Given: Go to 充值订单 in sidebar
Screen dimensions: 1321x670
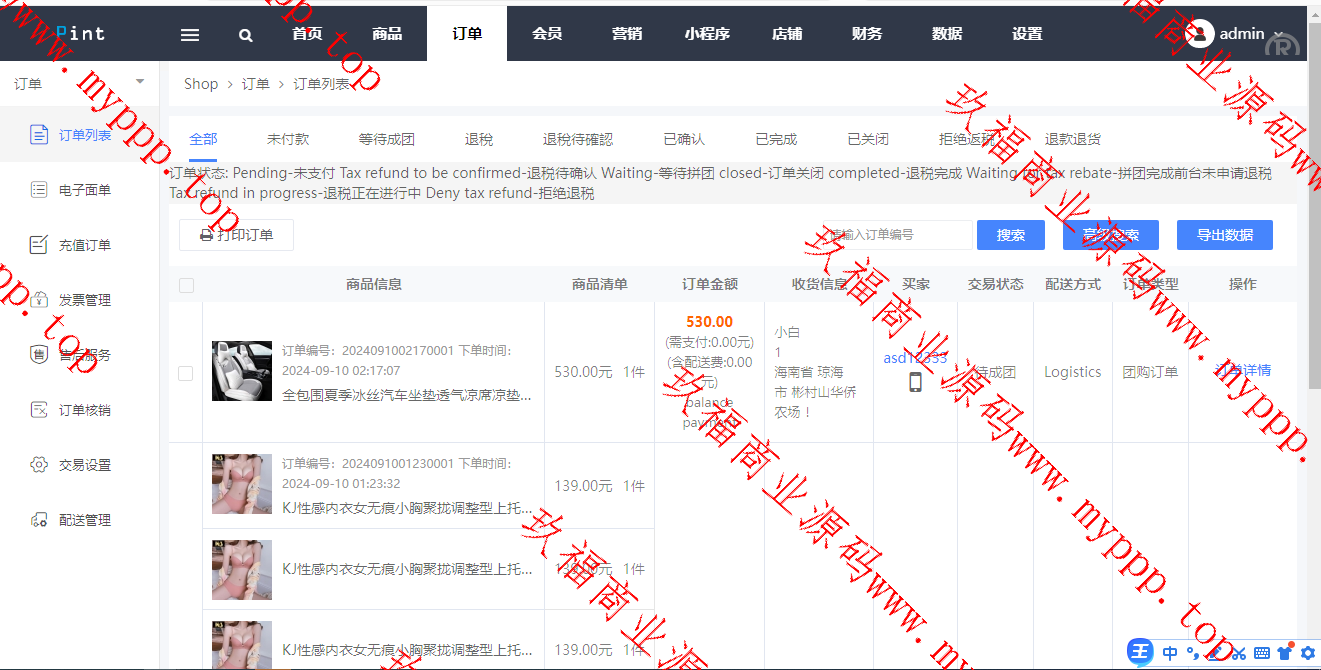Looking at the screenshot, I should (84, 245).
